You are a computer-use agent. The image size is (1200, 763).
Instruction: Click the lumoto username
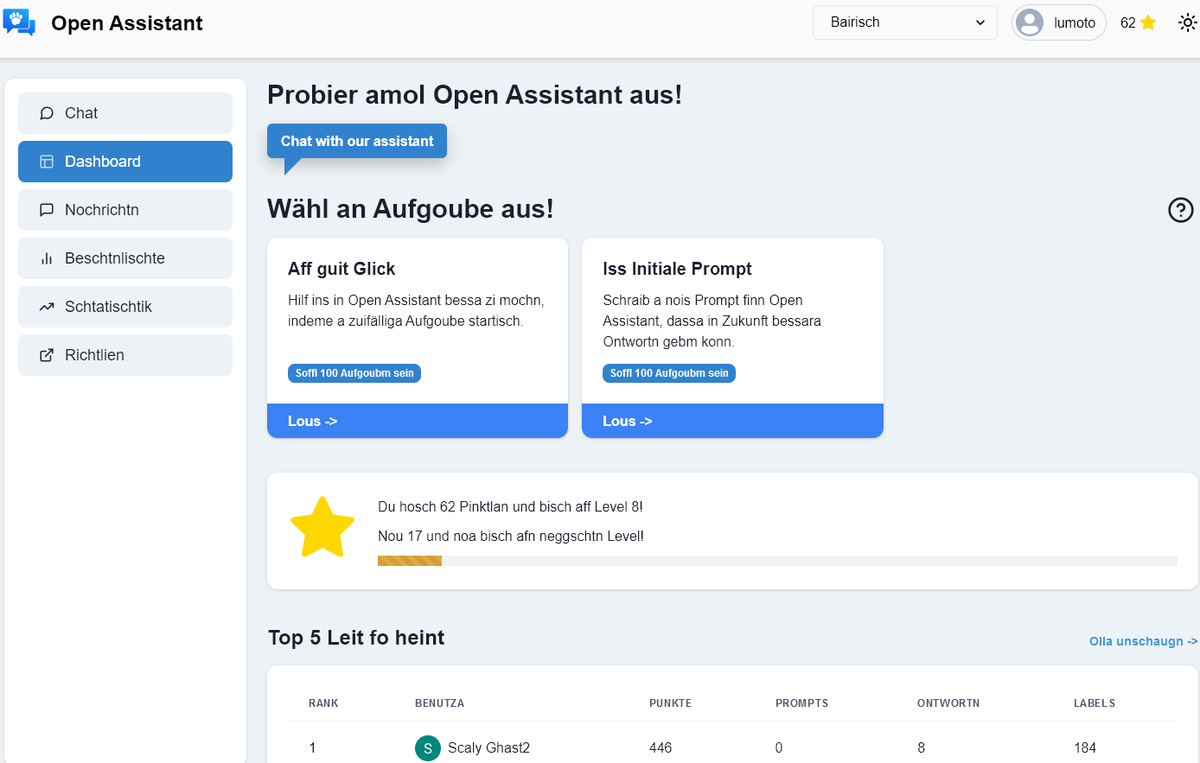point(1075,23)
